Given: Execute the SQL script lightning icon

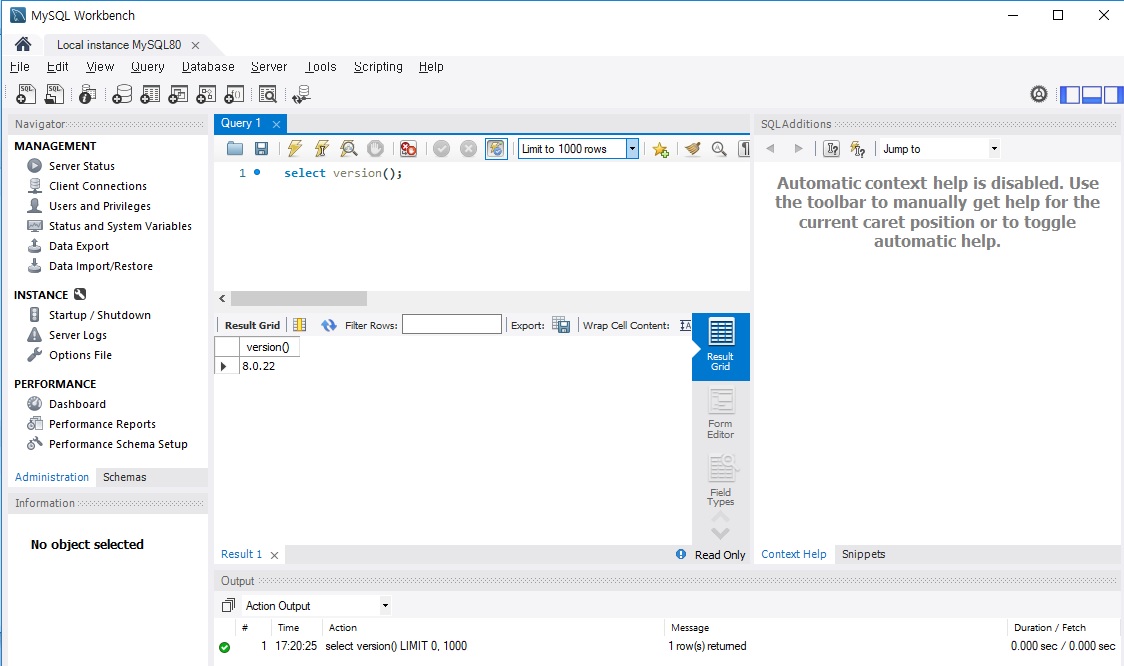Looking at the screenshot, I should coord(294,148).
